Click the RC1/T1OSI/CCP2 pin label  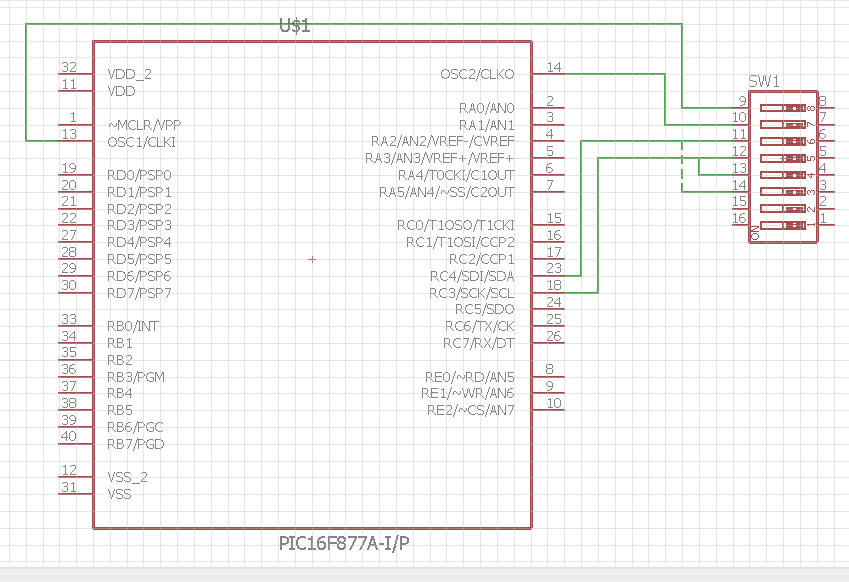460,243
